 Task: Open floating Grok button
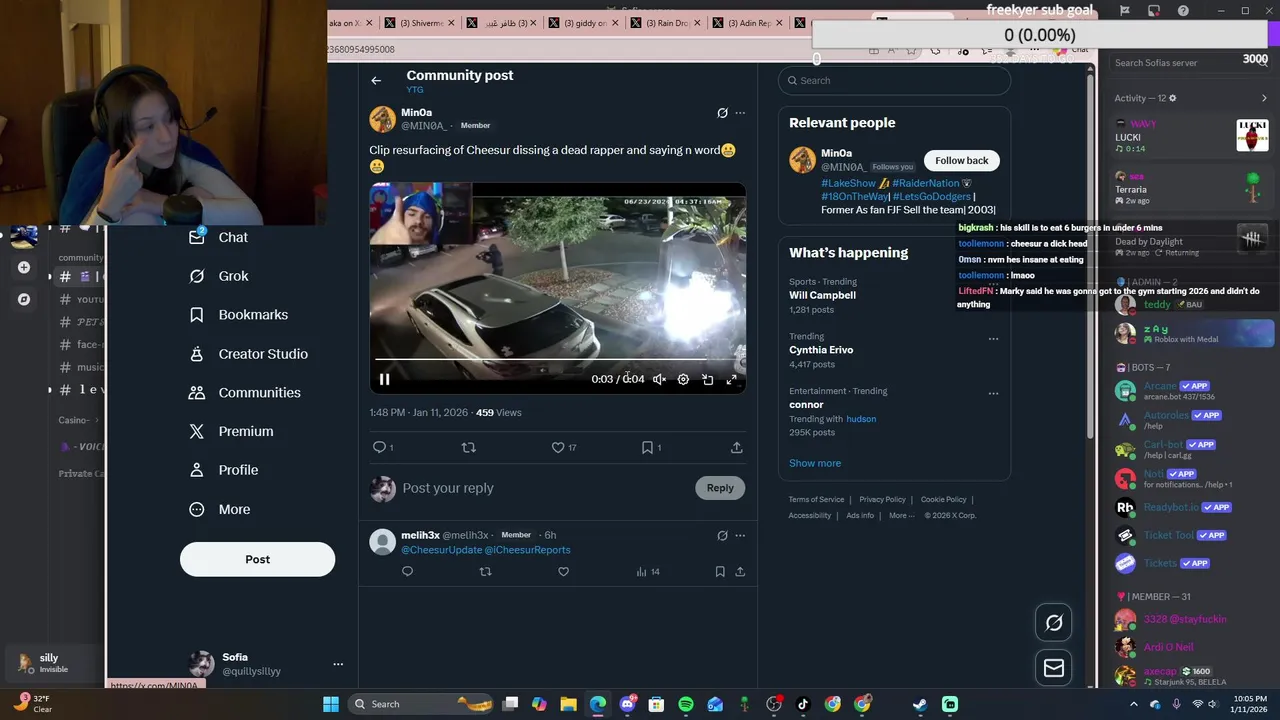click(1054, 623)
